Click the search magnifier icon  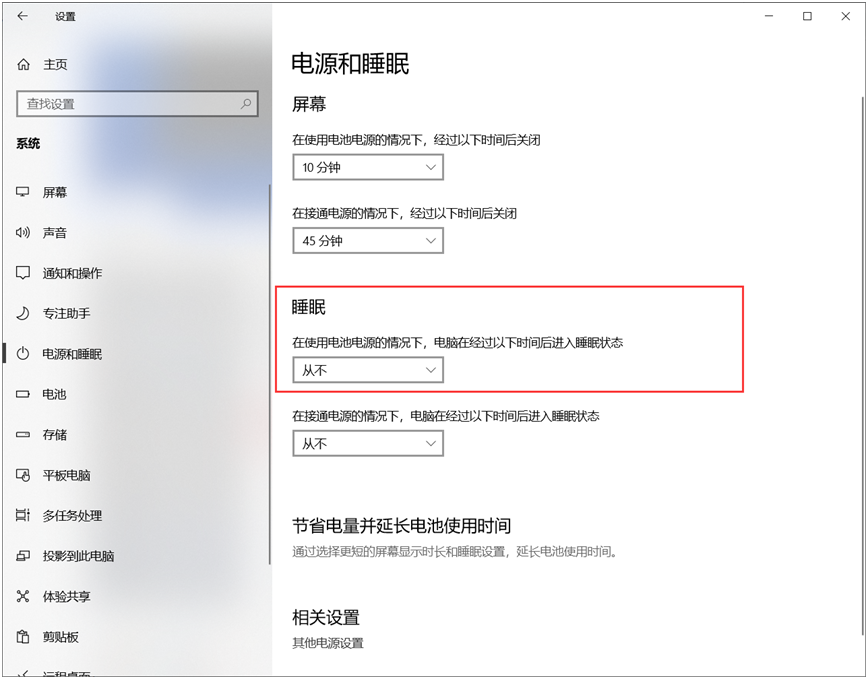point(246,103)
